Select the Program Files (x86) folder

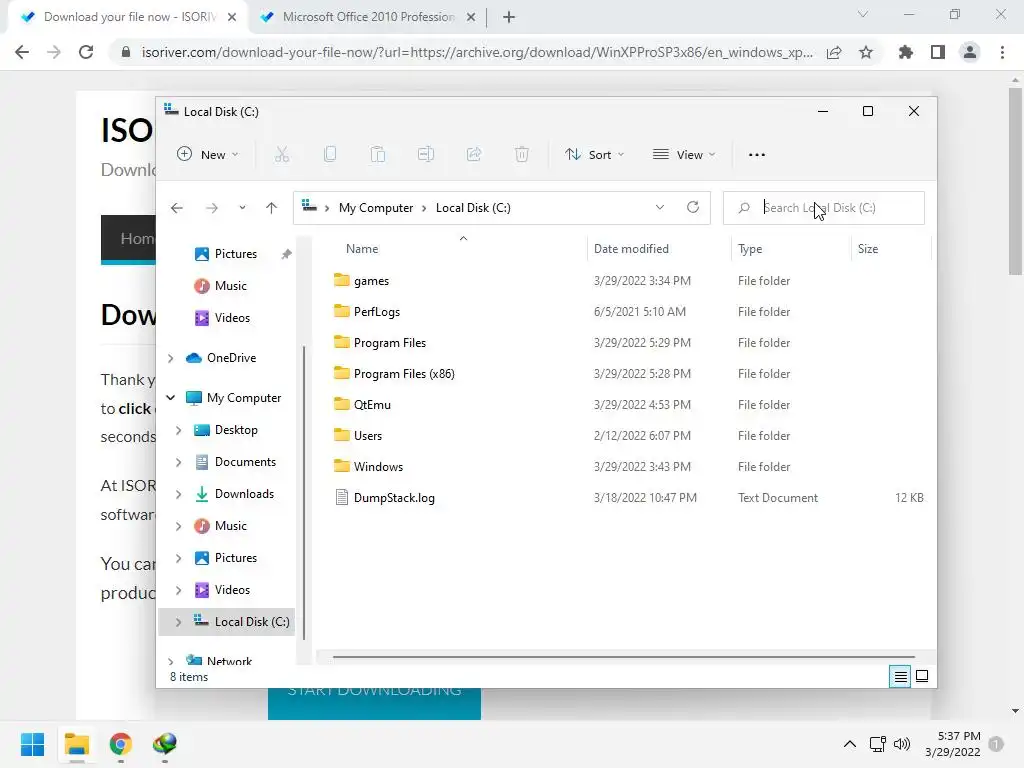pos(404,374)
